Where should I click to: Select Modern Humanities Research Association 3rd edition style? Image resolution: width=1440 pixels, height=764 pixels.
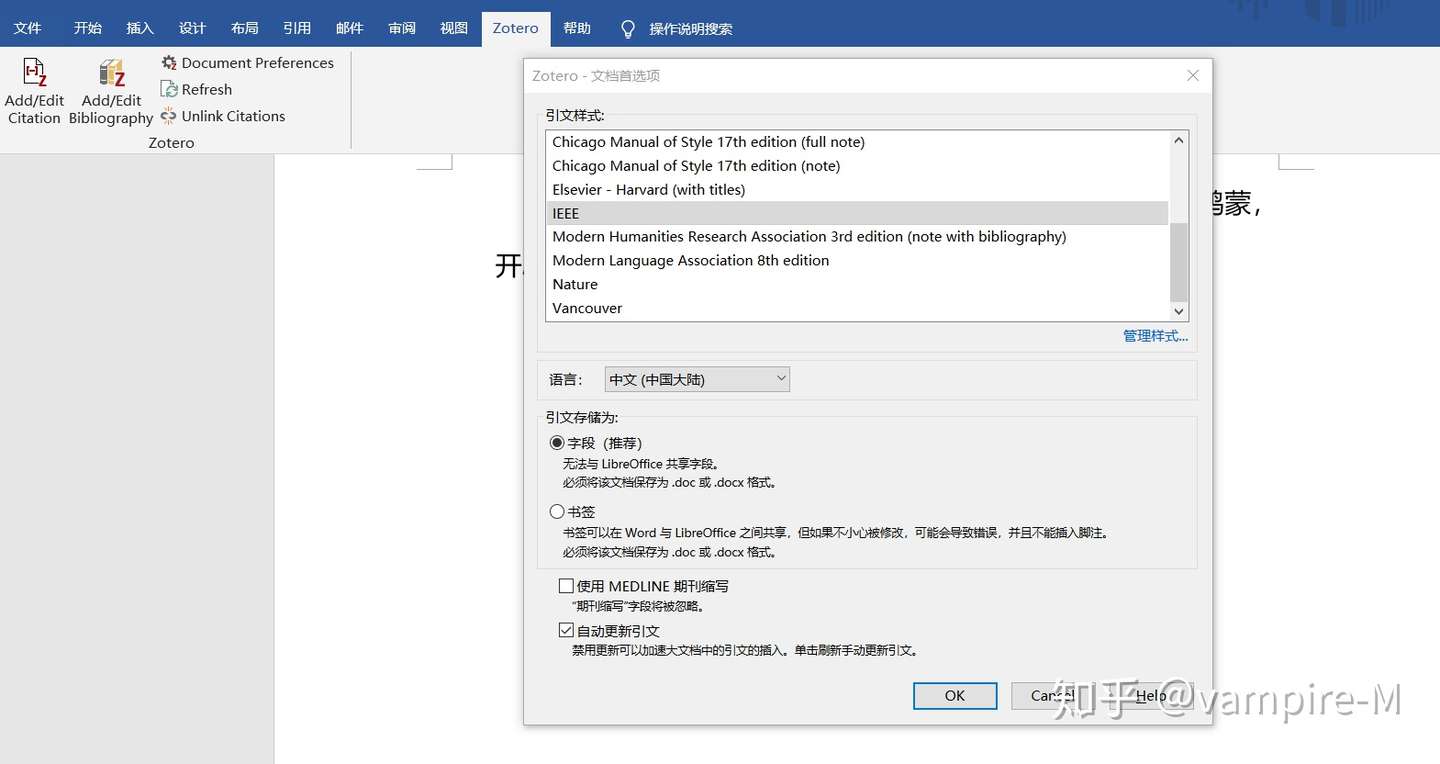pos(857,237)
